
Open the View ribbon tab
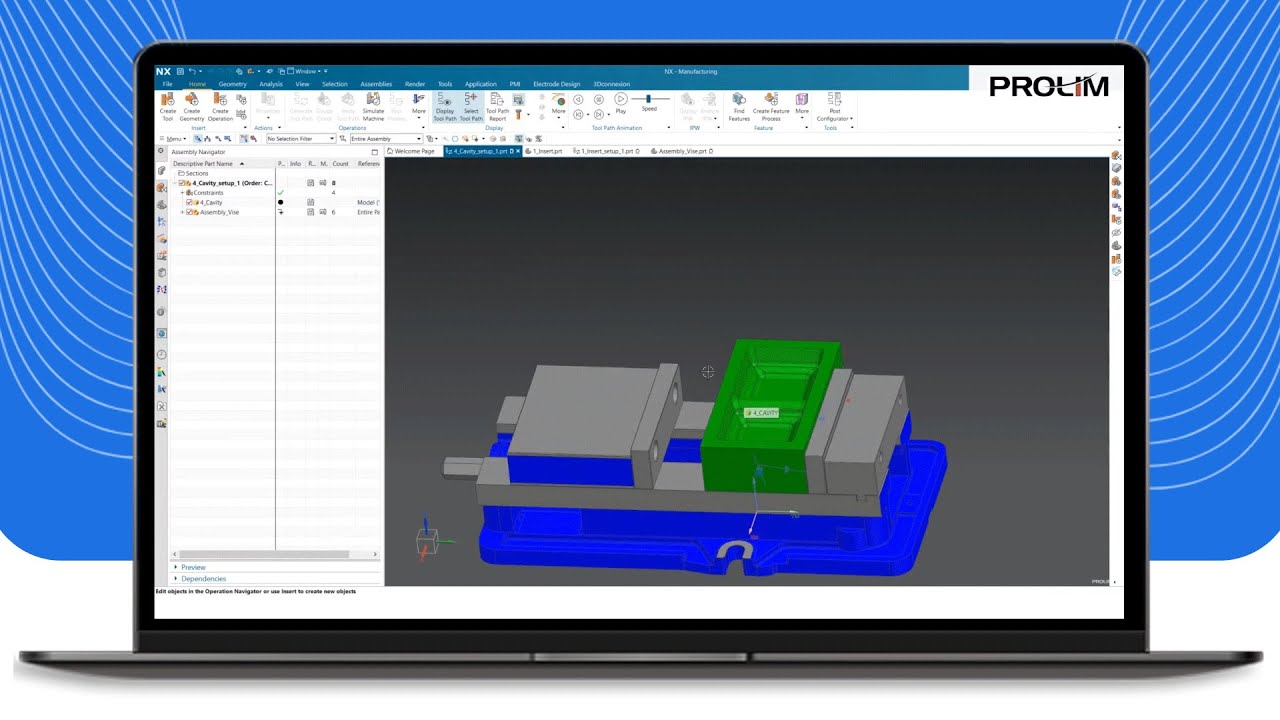tap(302, 84)
